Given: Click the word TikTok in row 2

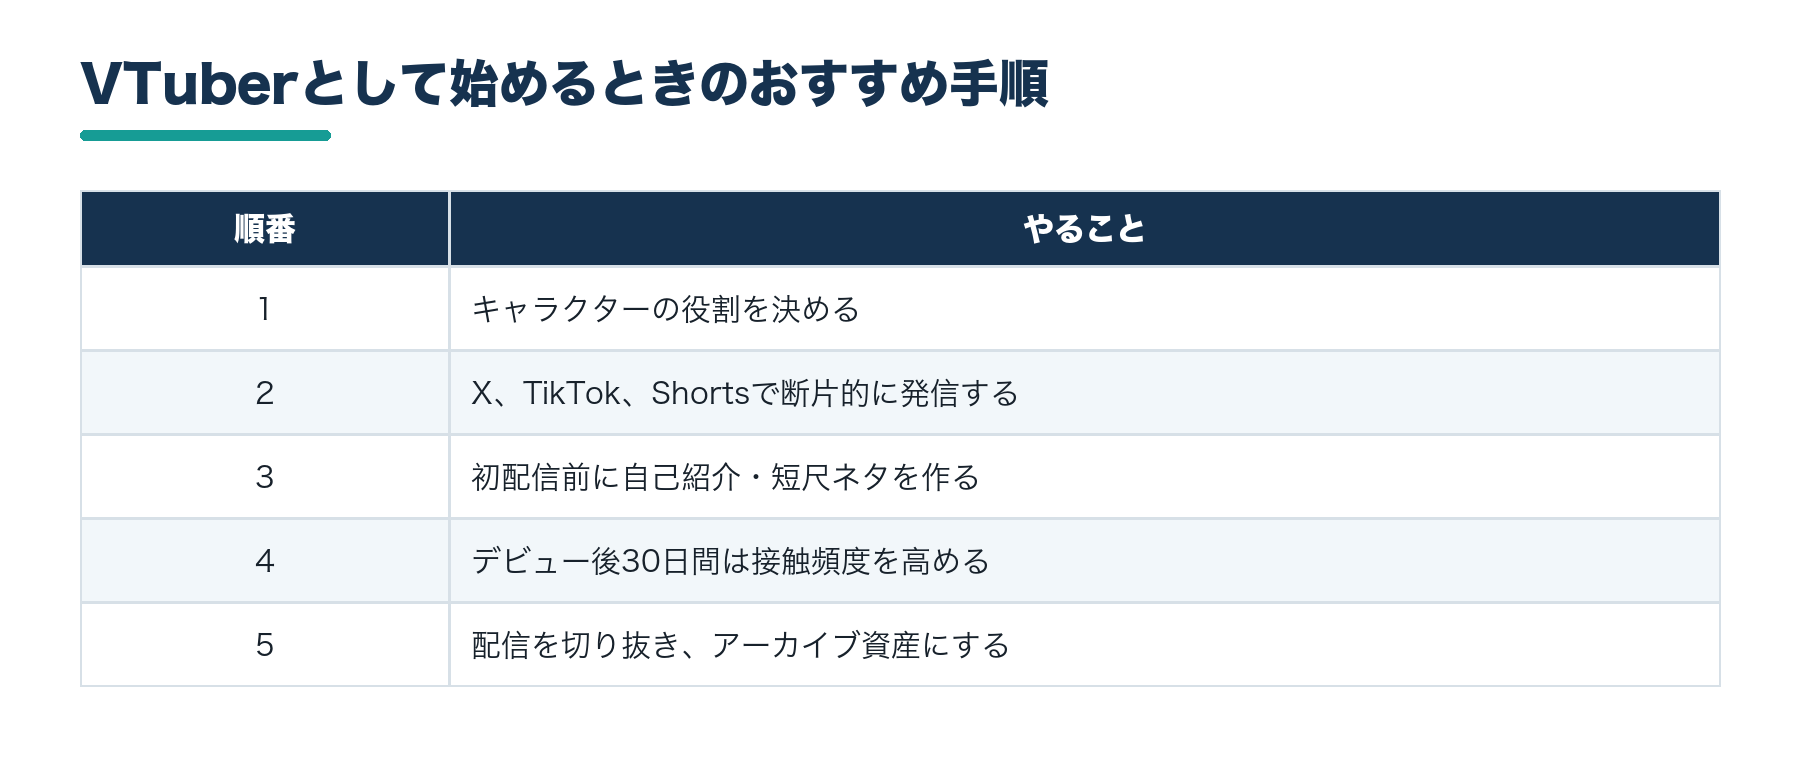Looking at the screenshot, I should pyautogui.click(x=572, y=393).
